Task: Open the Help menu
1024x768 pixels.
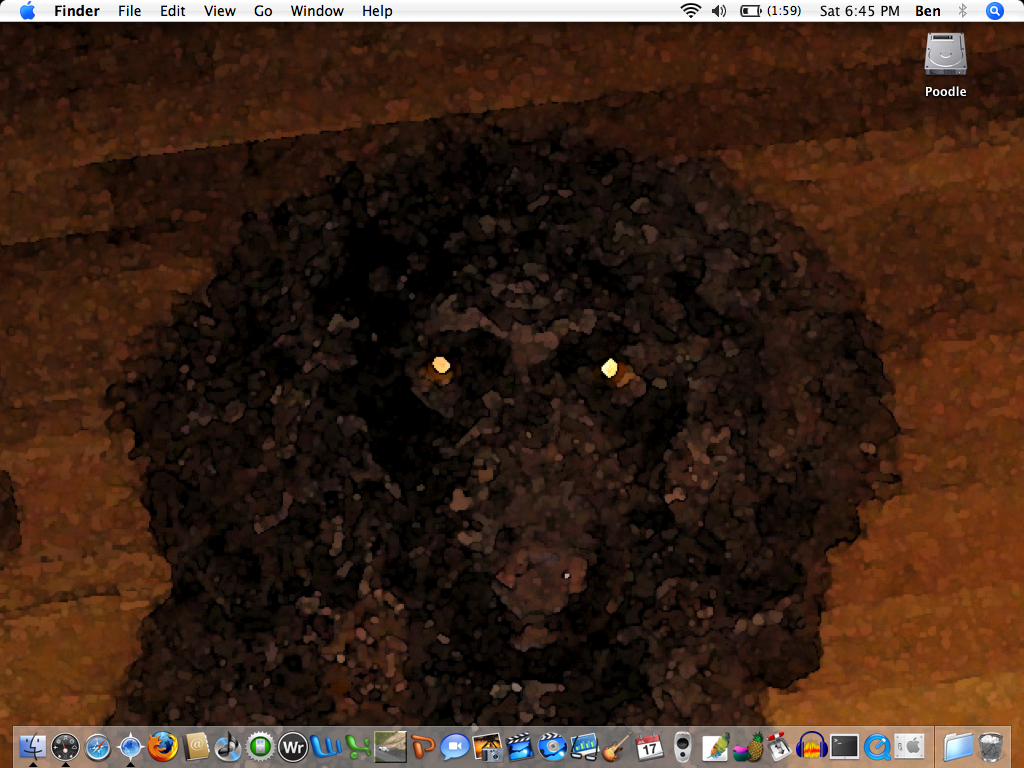Action: click(x=377, y=11)
